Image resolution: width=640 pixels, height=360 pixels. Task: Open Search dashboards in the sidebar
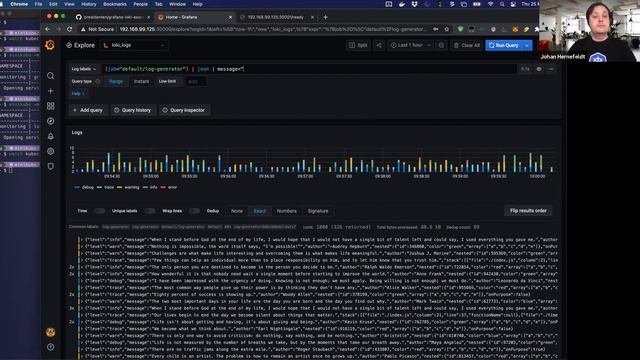click(x=50, y=76)
